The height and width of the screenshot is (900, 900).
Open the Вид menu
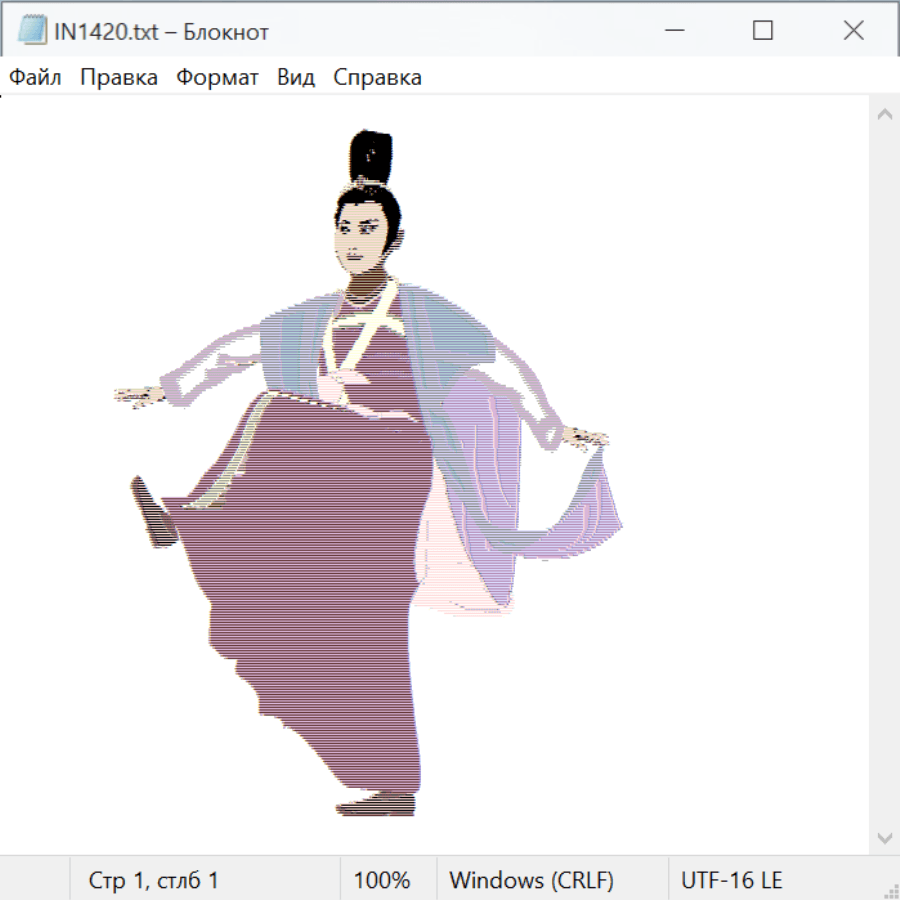(x=296, y=77)
